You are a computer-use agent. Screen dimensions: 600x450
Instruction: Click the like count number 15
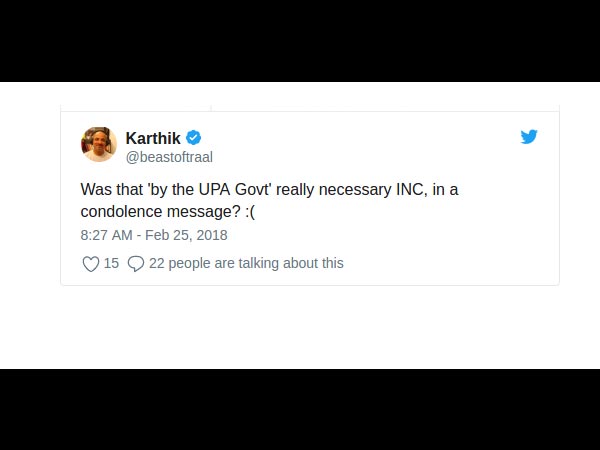click(111, 263)
